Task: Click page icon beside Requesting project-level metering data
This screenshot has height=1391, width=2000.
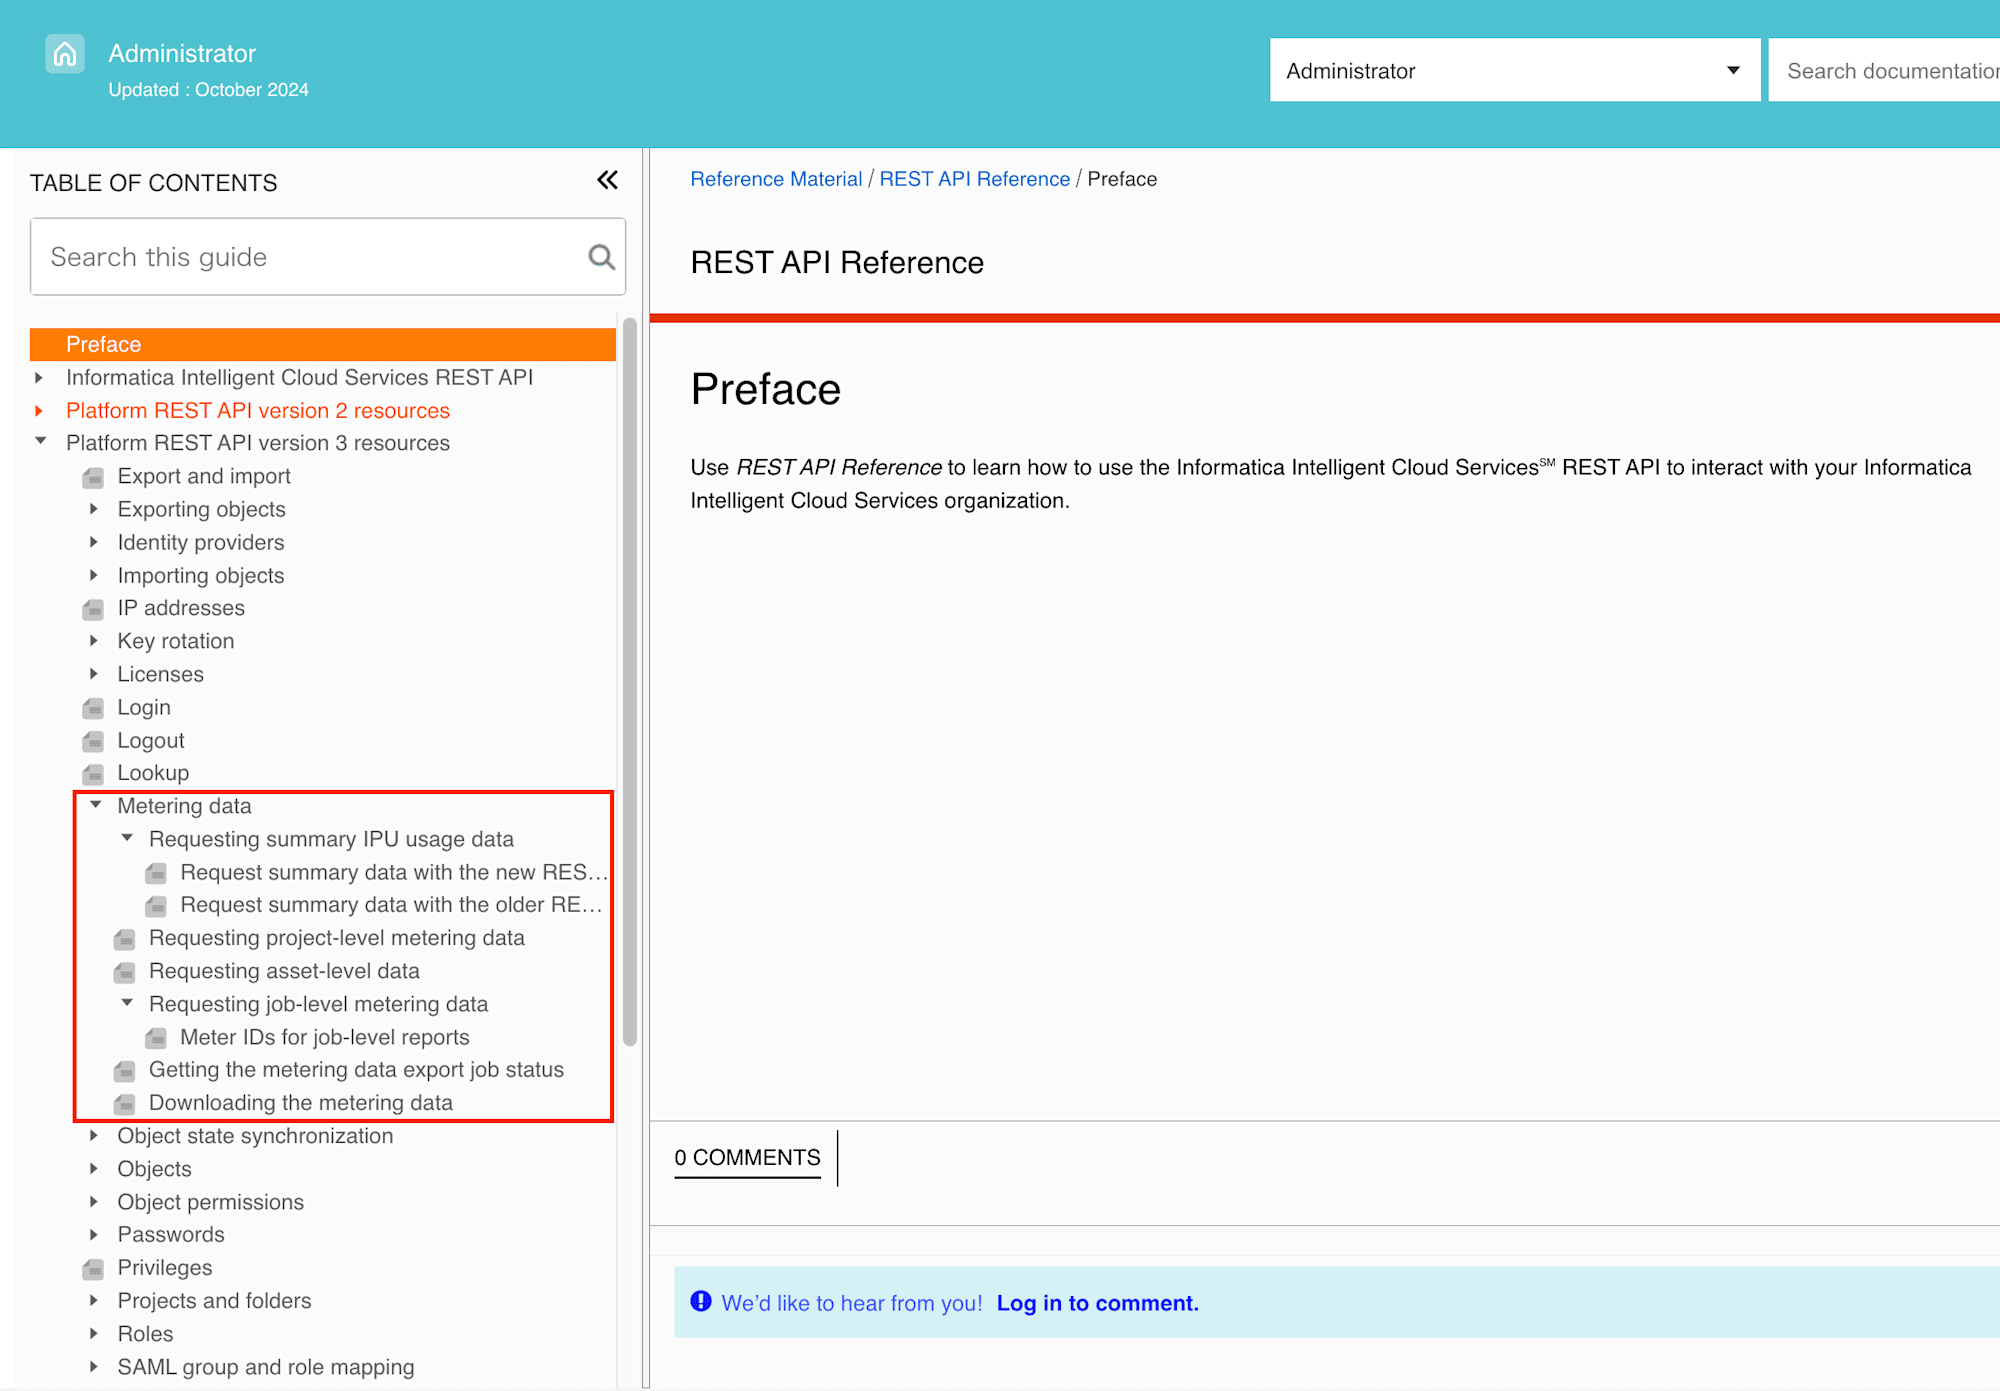Action: tap(125, 939)
